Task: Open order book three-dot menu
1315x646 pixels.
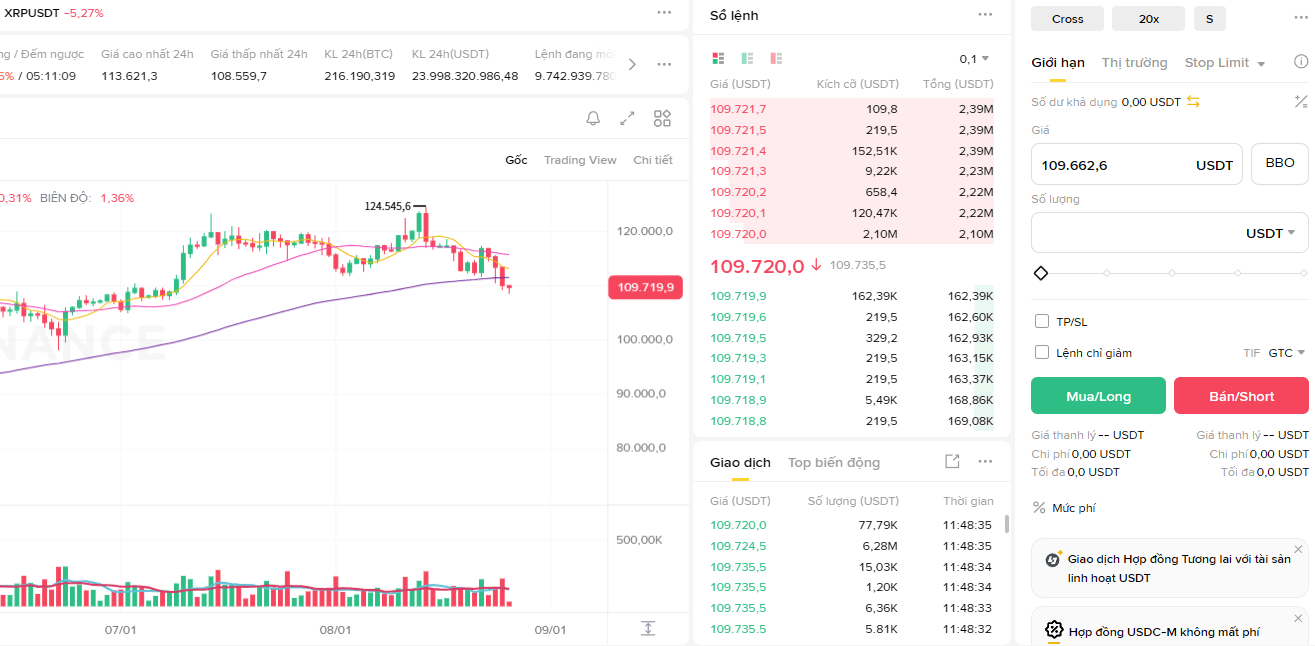Action: pyautogui.click(x=985, y=14)
